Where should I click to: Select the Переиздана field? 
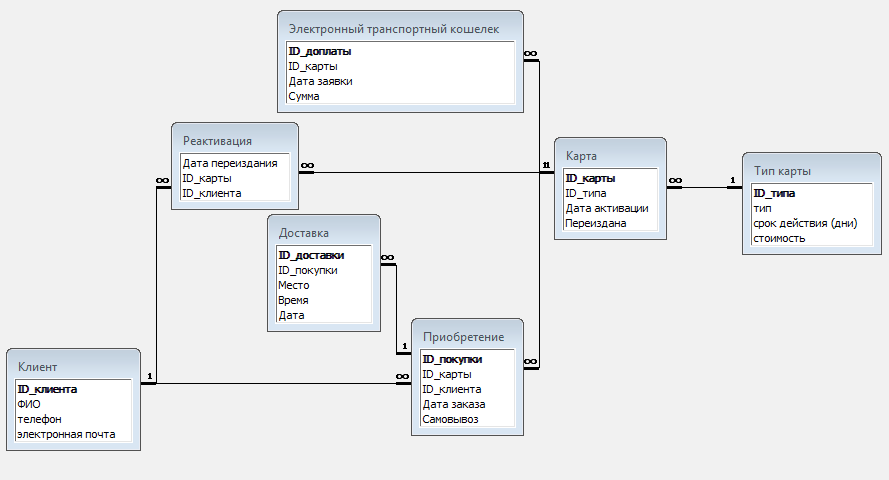point(595,223)
